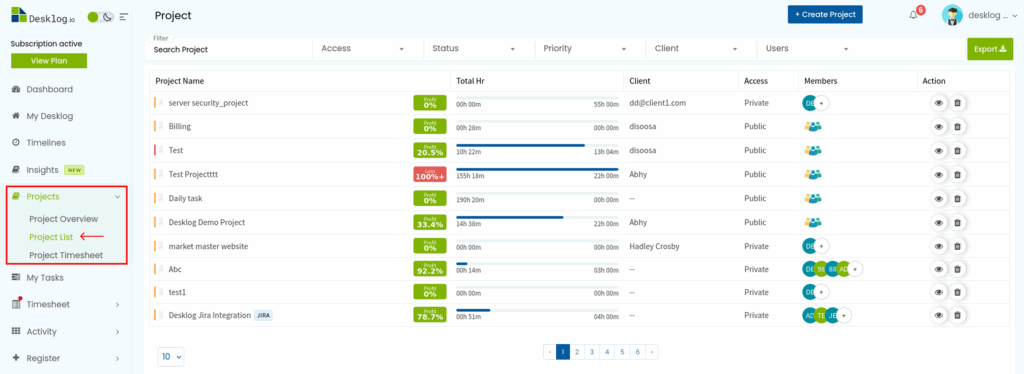Change rows per page dropdown showing 10

(x=171, y=357)
